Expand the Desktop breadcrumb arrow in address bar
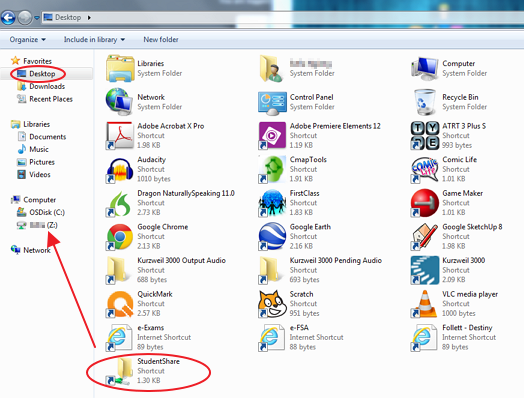Viewport: 524px width, 398px height. pos(89,17)
